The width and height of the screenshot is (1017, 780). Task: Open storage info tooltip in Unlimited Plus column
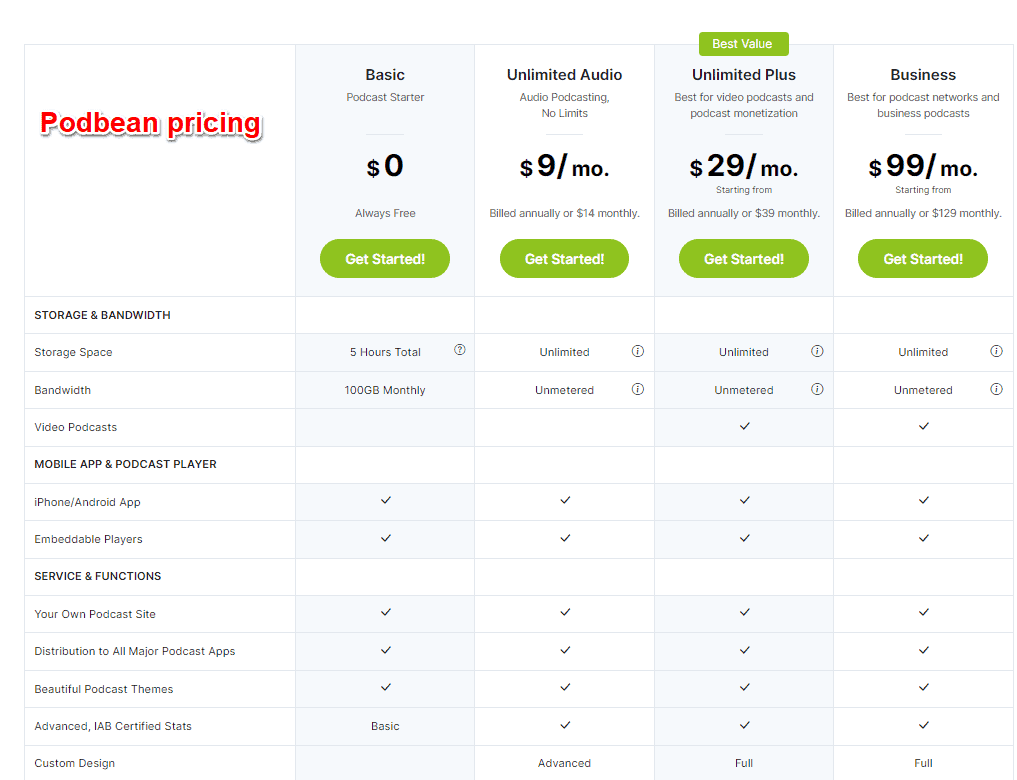click(x=817, y=350)
